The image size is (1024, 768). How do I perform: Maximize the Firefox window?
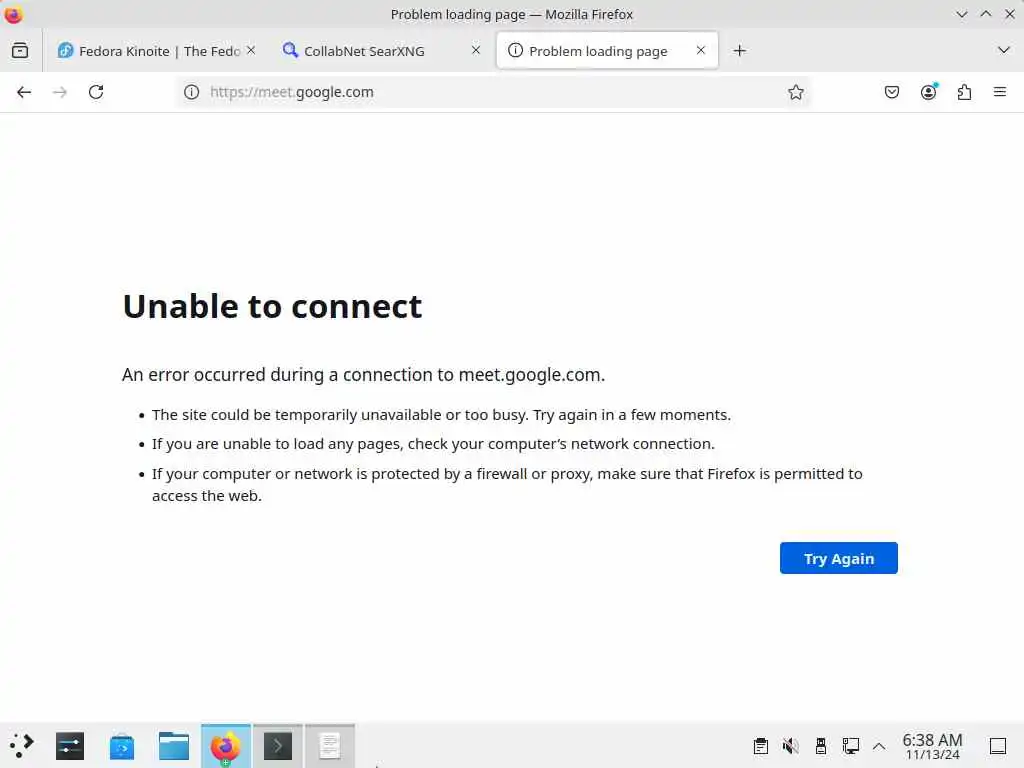[985, 14]
